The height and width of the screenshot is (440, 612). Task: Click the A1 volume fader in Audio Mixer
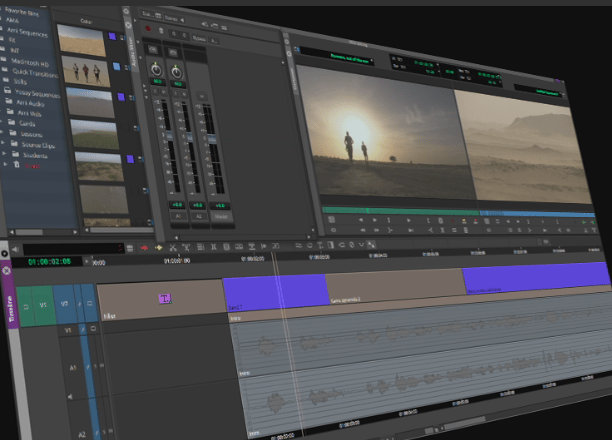[169, 135]
